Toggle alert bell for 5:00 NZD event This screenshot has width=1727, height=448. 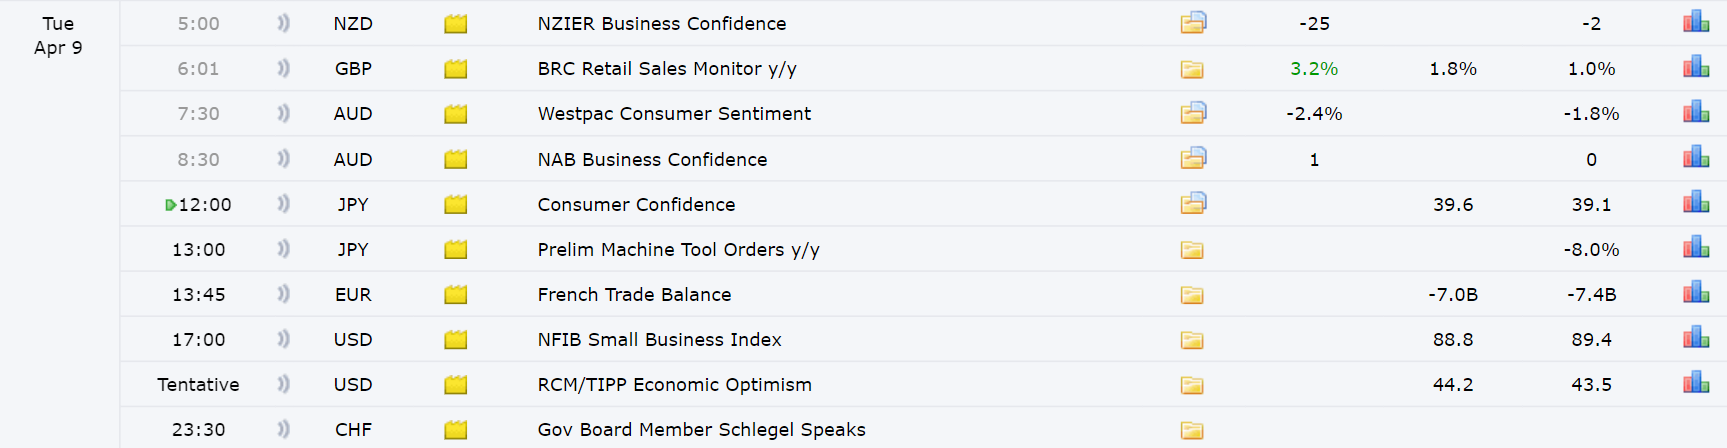[x=283, y=23]
